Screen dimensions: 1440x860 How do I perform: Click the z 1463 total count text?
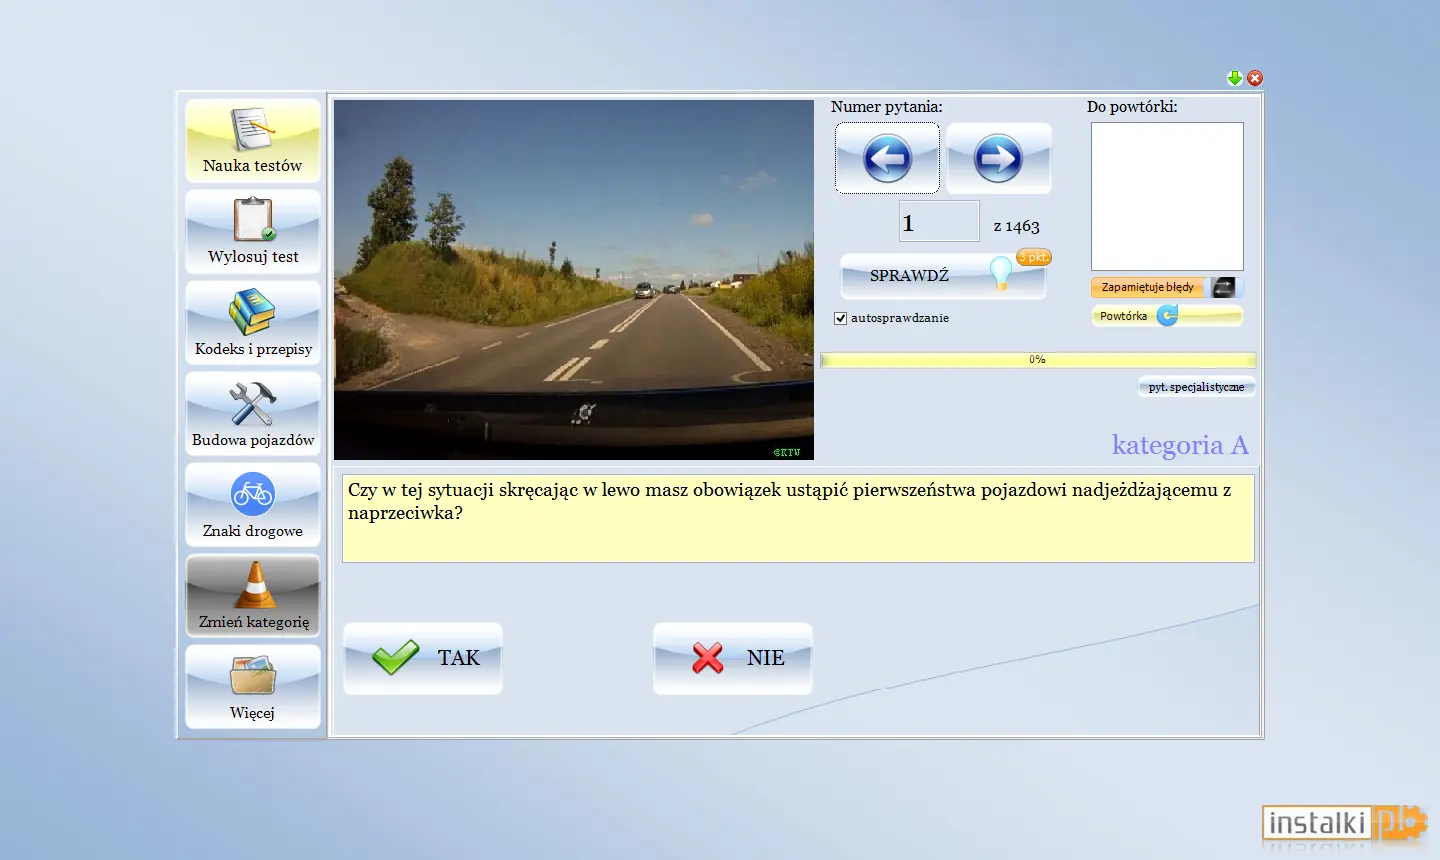click(x=1017, y=226)
